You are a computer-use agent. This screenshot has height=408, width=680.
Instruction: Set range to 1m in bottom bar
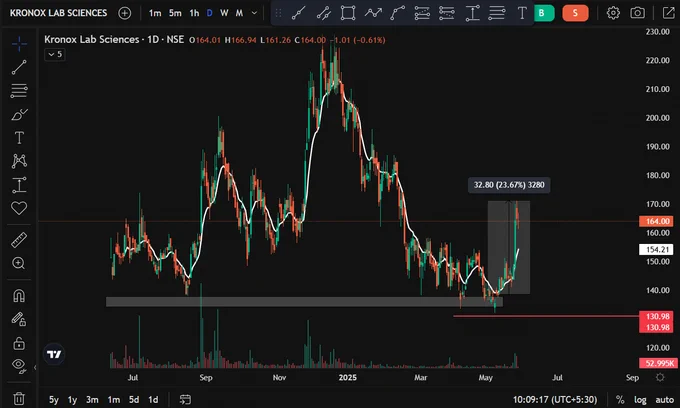point(114,399)
